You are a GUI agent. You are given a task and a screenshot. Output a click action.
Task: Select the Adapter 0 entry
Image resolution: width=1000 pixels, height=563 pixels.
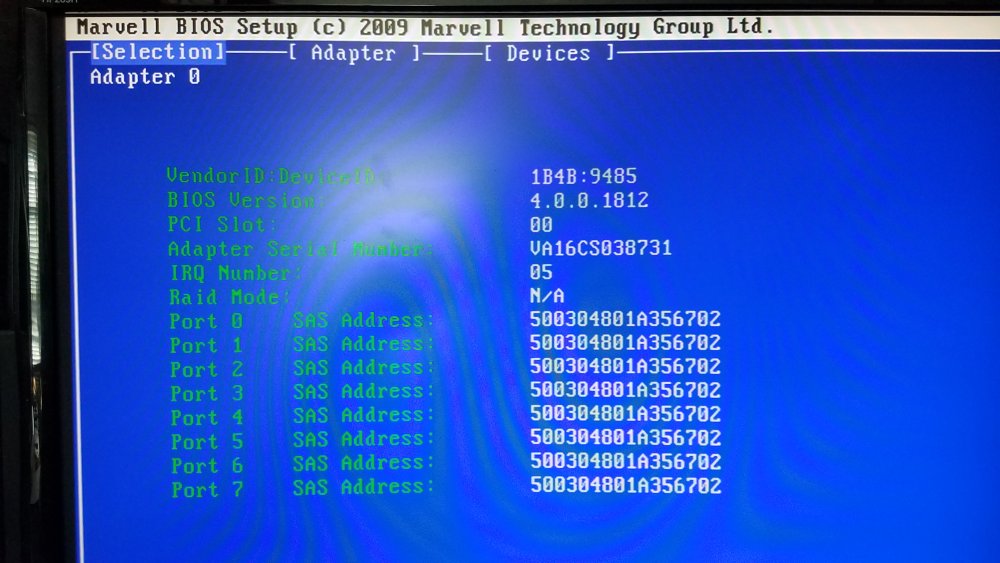pyautogui.click(x=145, y=77)
